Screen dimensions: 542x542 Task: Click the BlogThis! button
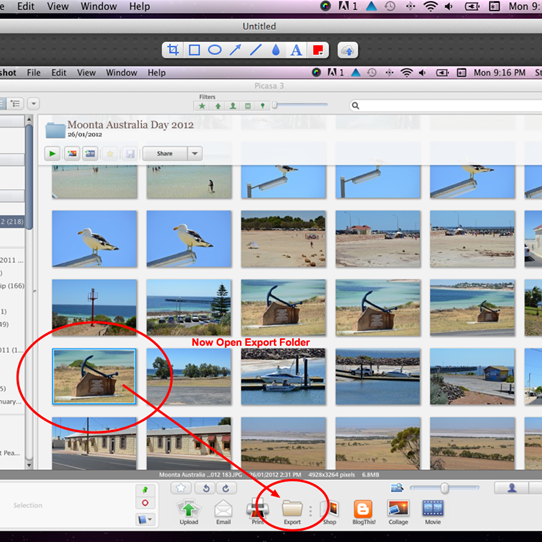pos(363,512)
